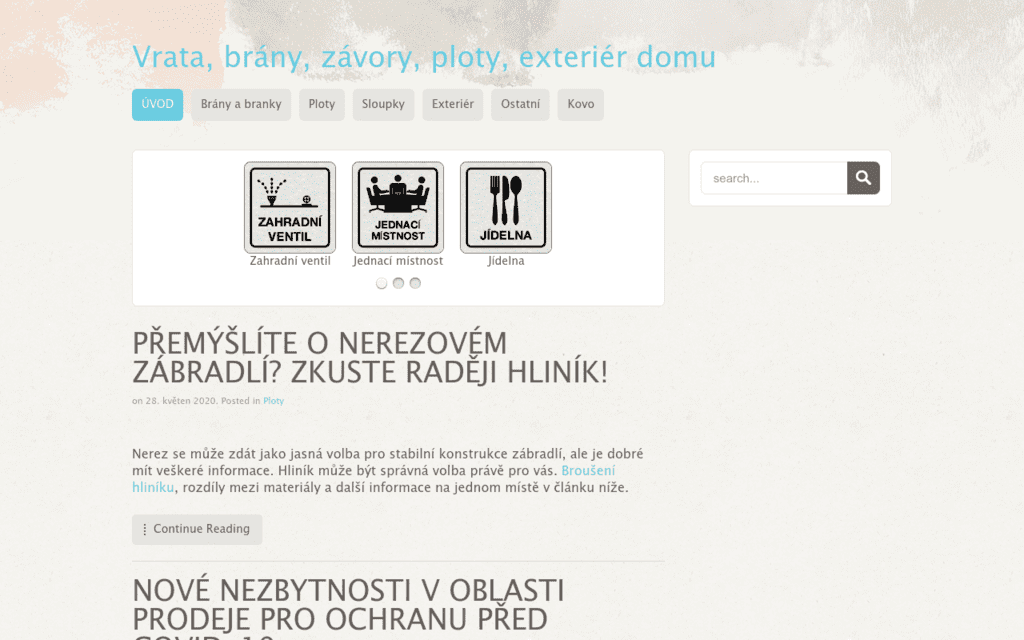This screenshot has height=640, width=1024.
Task: Open the site title Vrata, brány, závory link
Action: (x=423, y=57)
